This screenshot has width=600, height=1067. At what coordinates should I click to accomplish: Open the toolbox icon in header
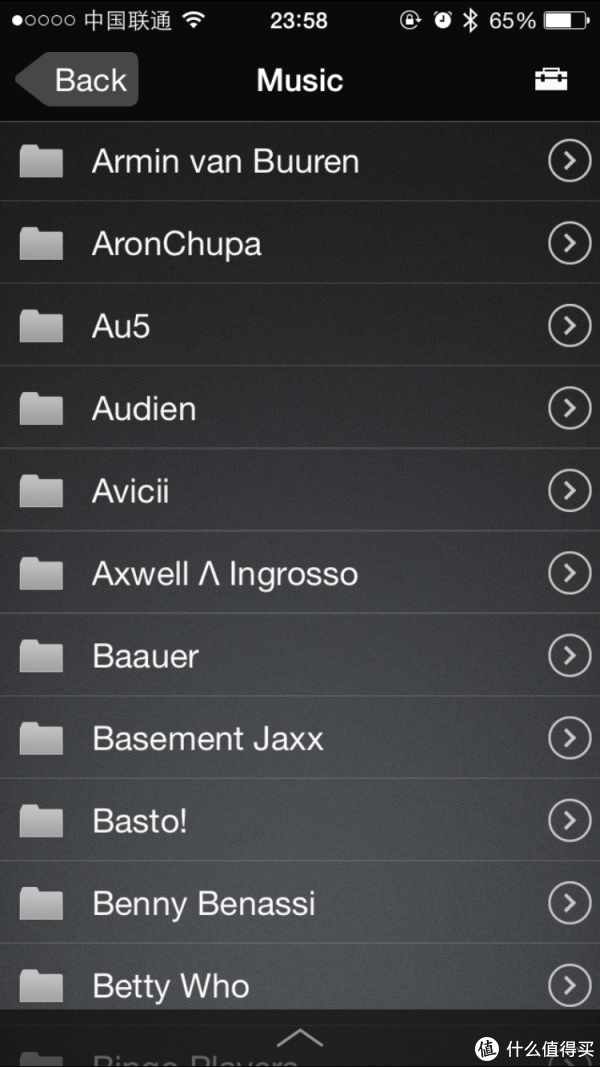pos(550,80)
